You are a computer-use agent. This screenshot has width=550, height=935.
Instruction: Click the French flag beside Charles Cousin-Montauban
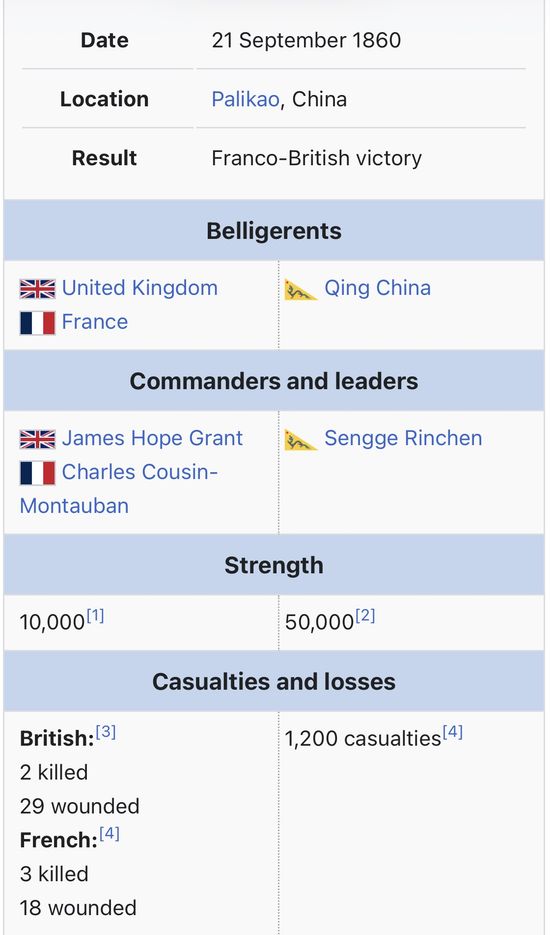(37, 473)
